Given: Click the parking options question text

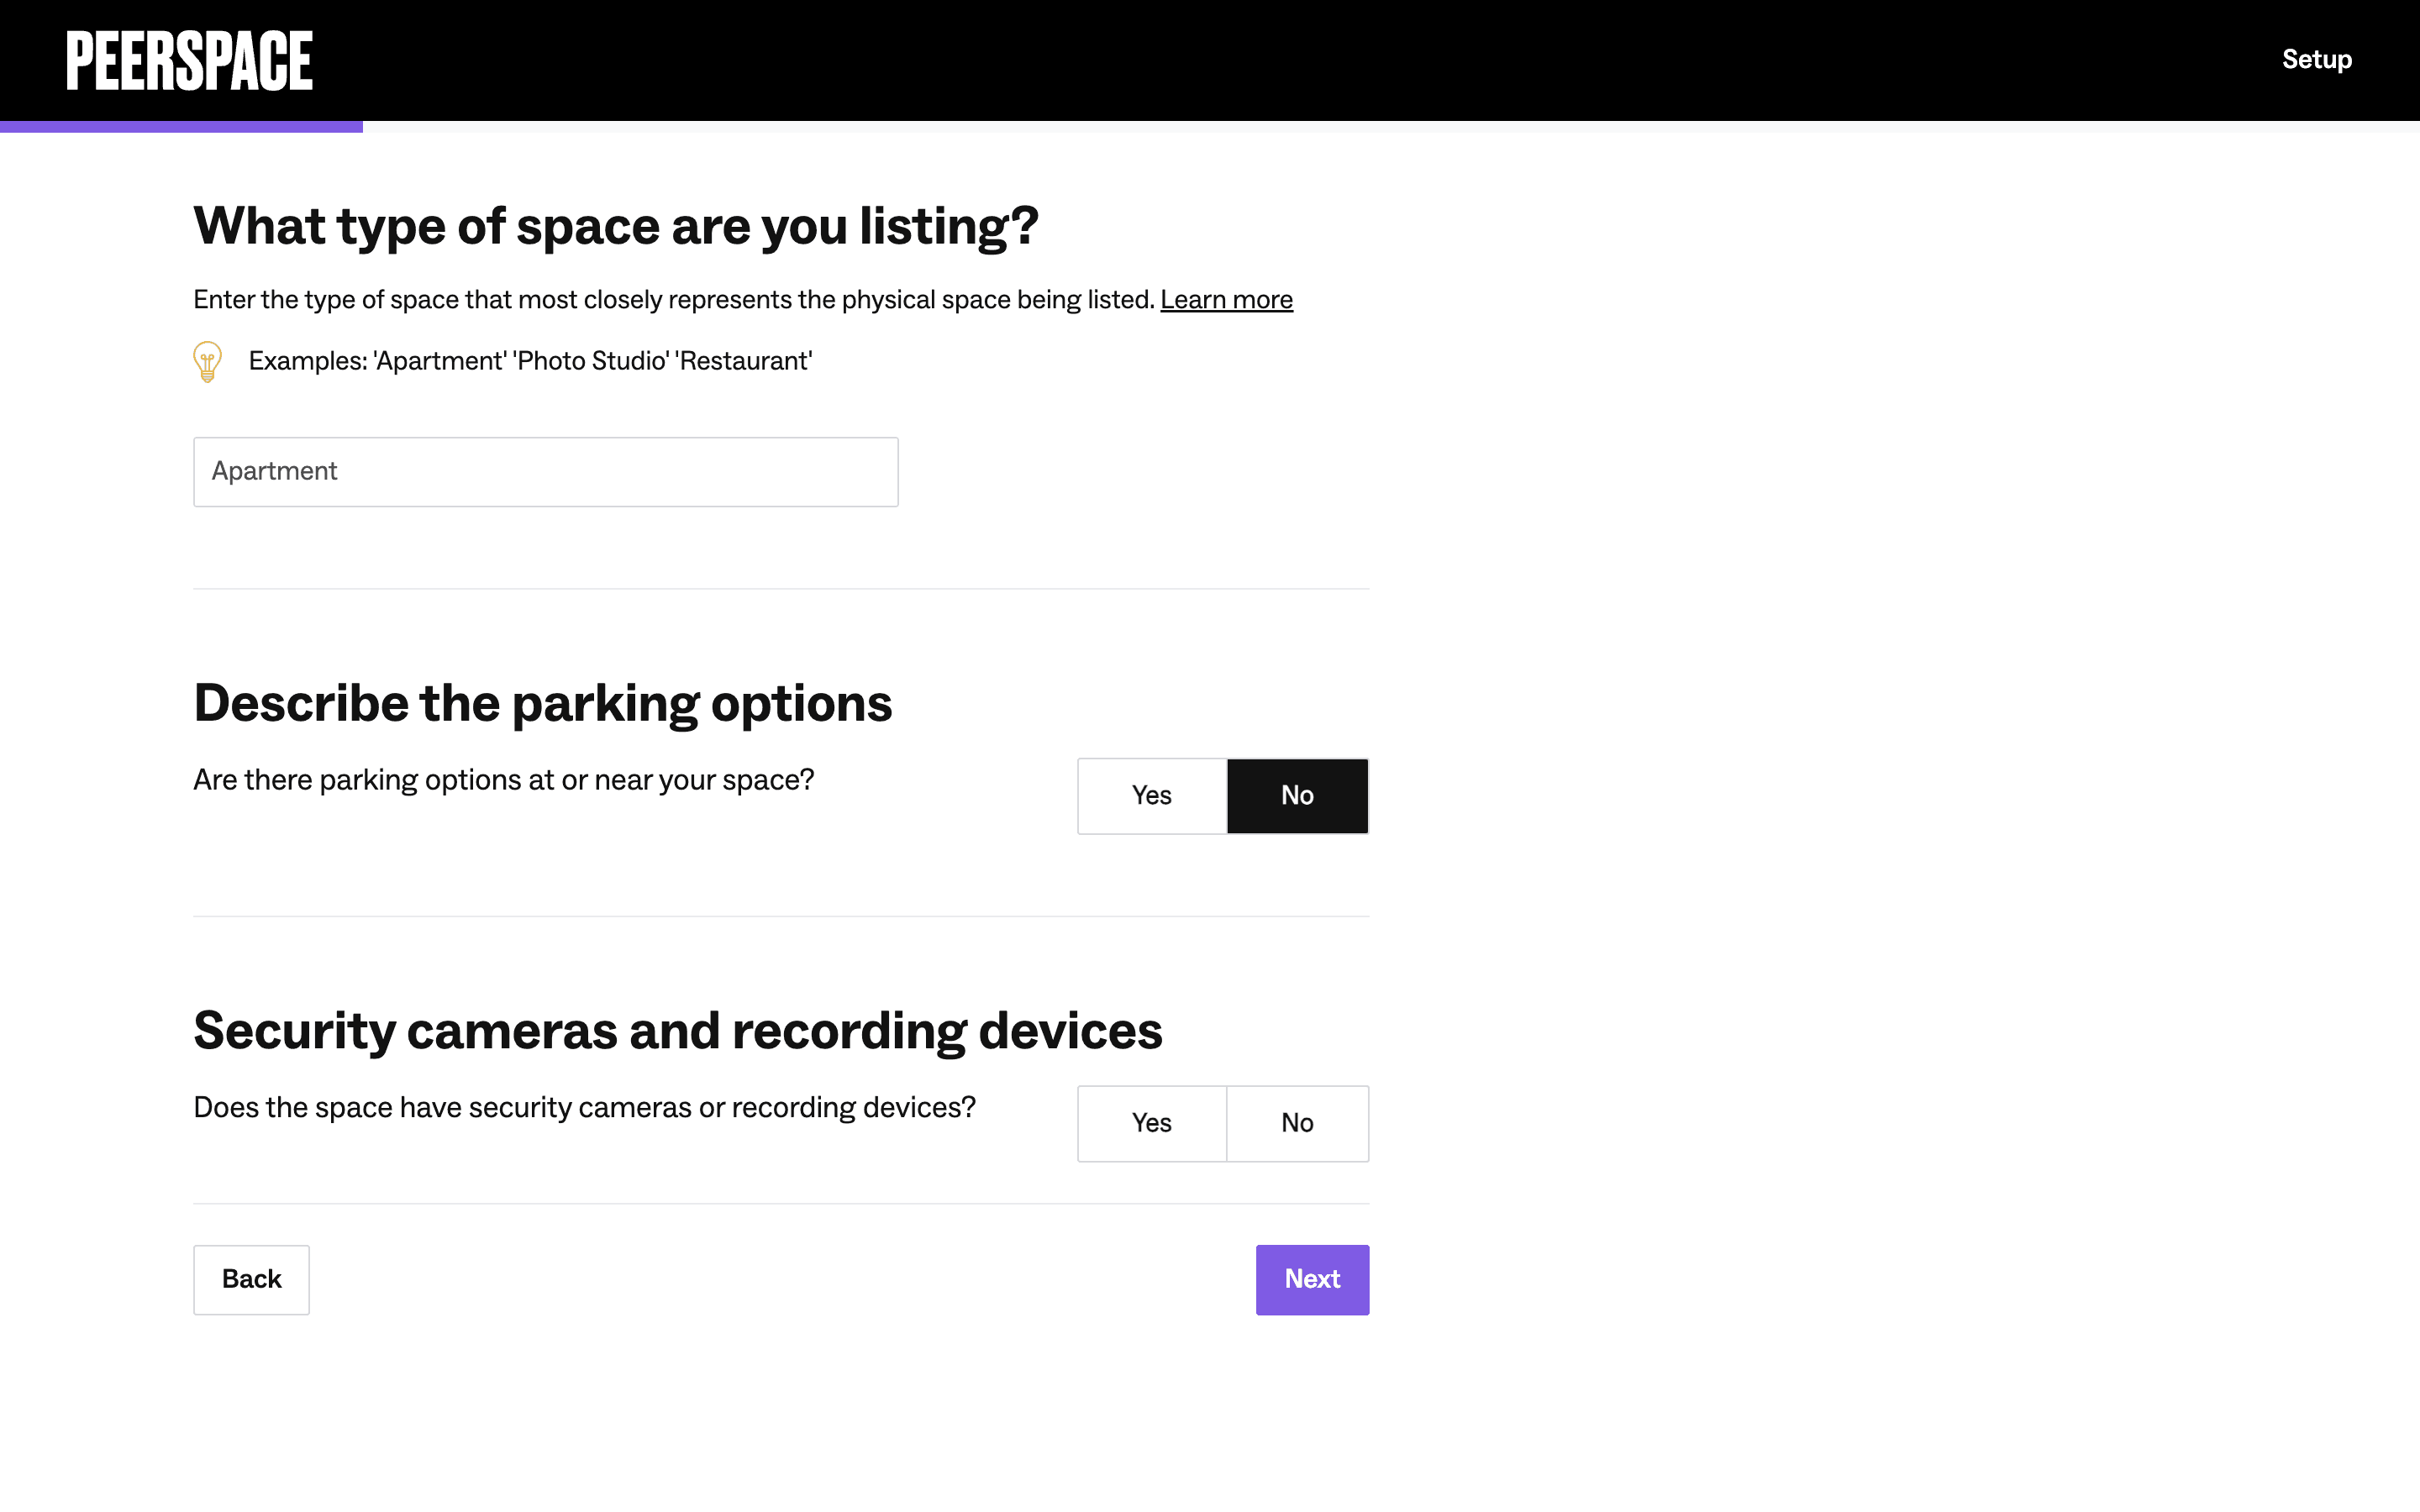Looking at the screenshot, I should tap(503, 780).
